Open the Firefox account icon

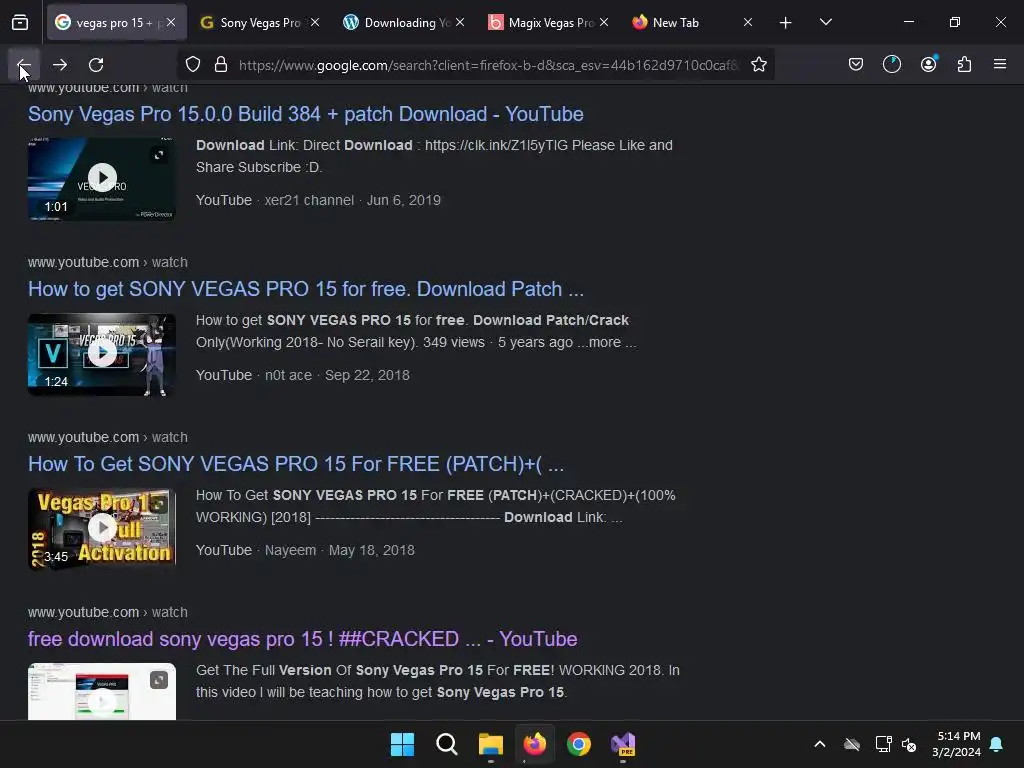click(x=928, y=65)
